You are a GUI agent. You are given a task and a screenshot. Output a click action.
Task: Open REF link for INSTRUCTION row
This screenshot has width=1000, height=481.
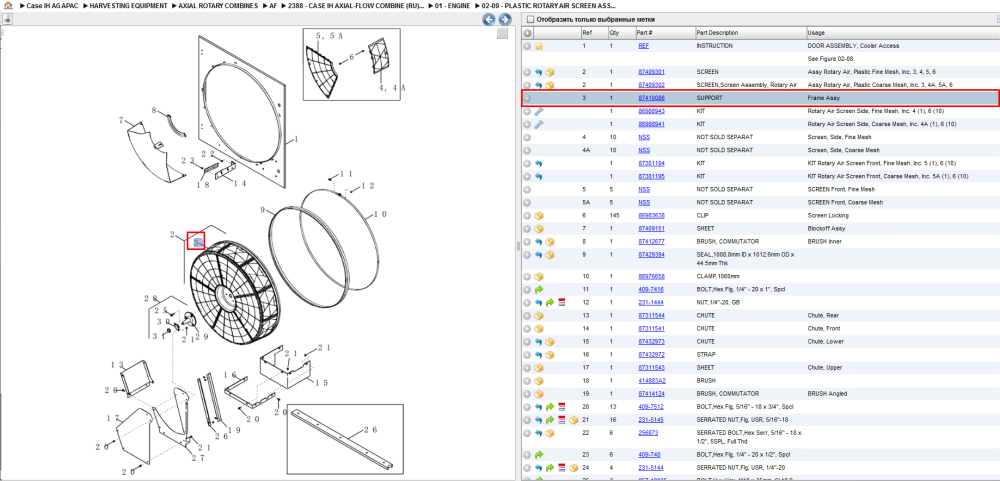coord(644,46)
